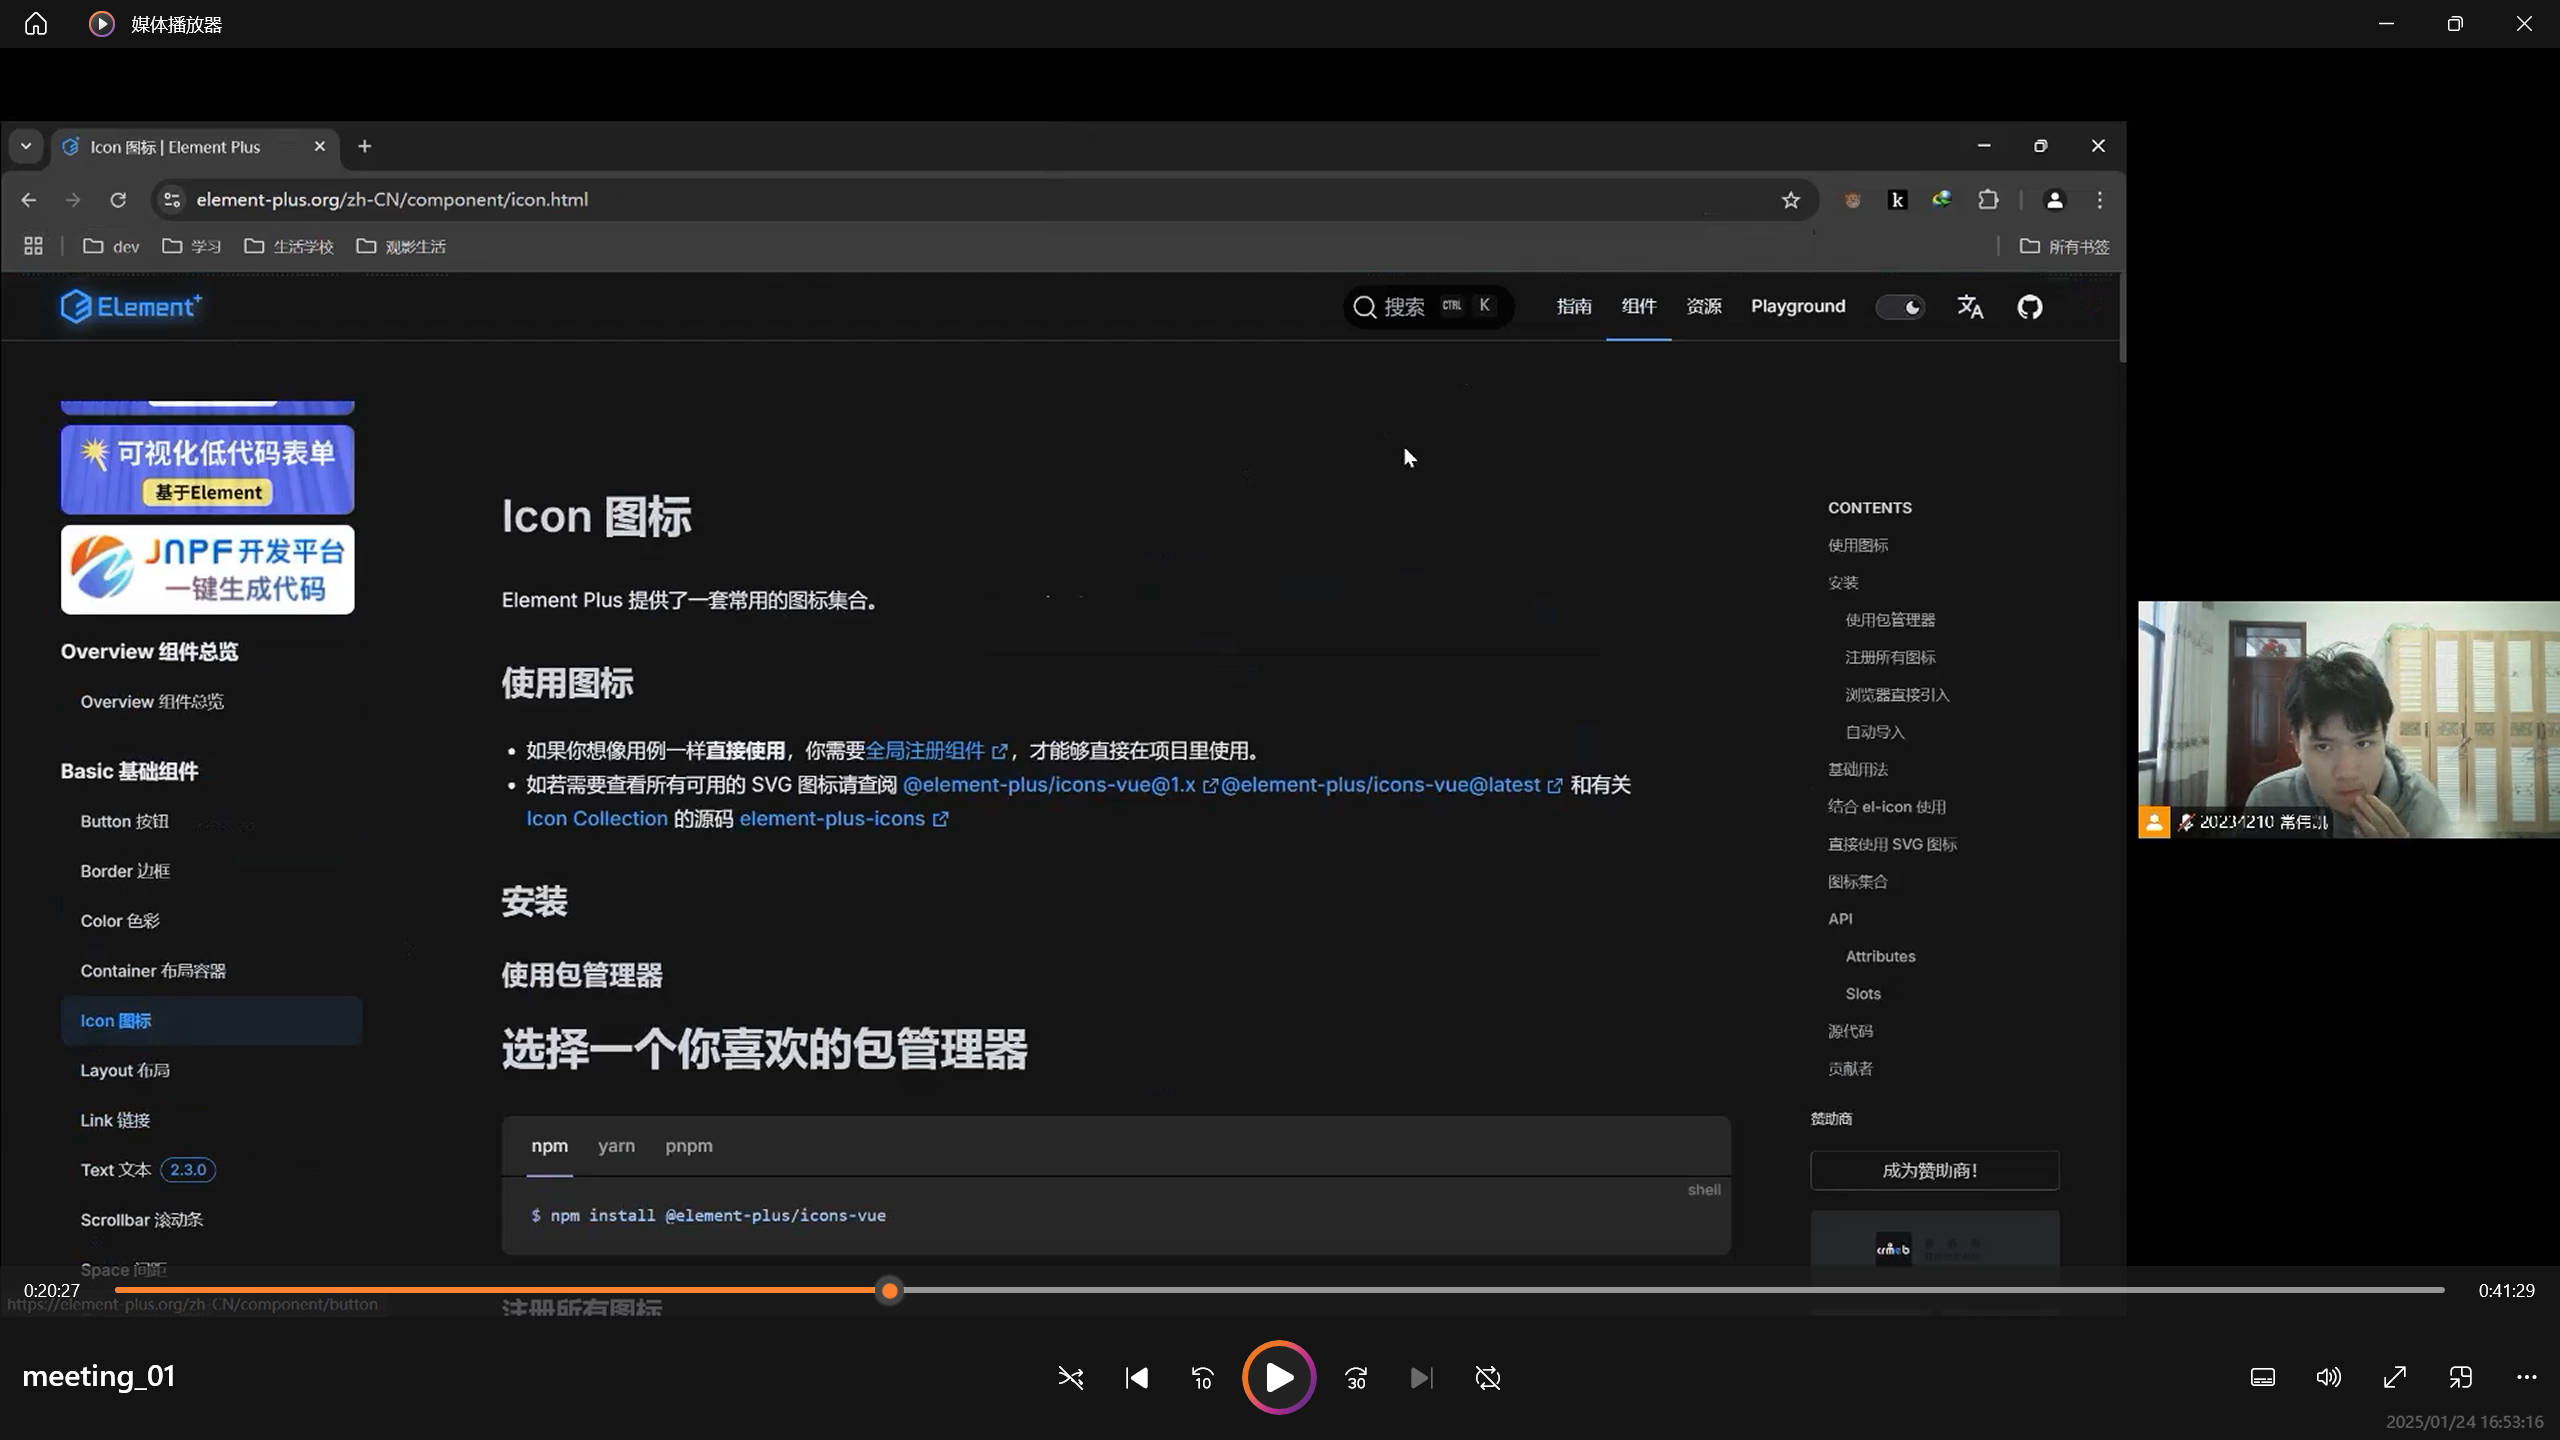View site information icon in address bar
The image size is (2560, 1440).
(x=172, y=200)
